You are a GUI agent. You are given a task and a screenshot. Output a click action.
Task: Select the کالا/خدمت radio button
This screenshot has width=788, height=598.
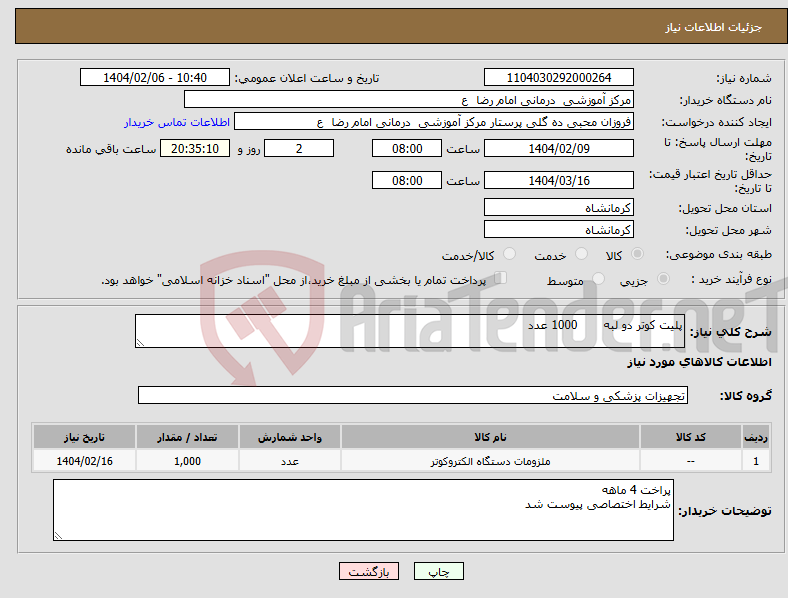click(510, 254)
